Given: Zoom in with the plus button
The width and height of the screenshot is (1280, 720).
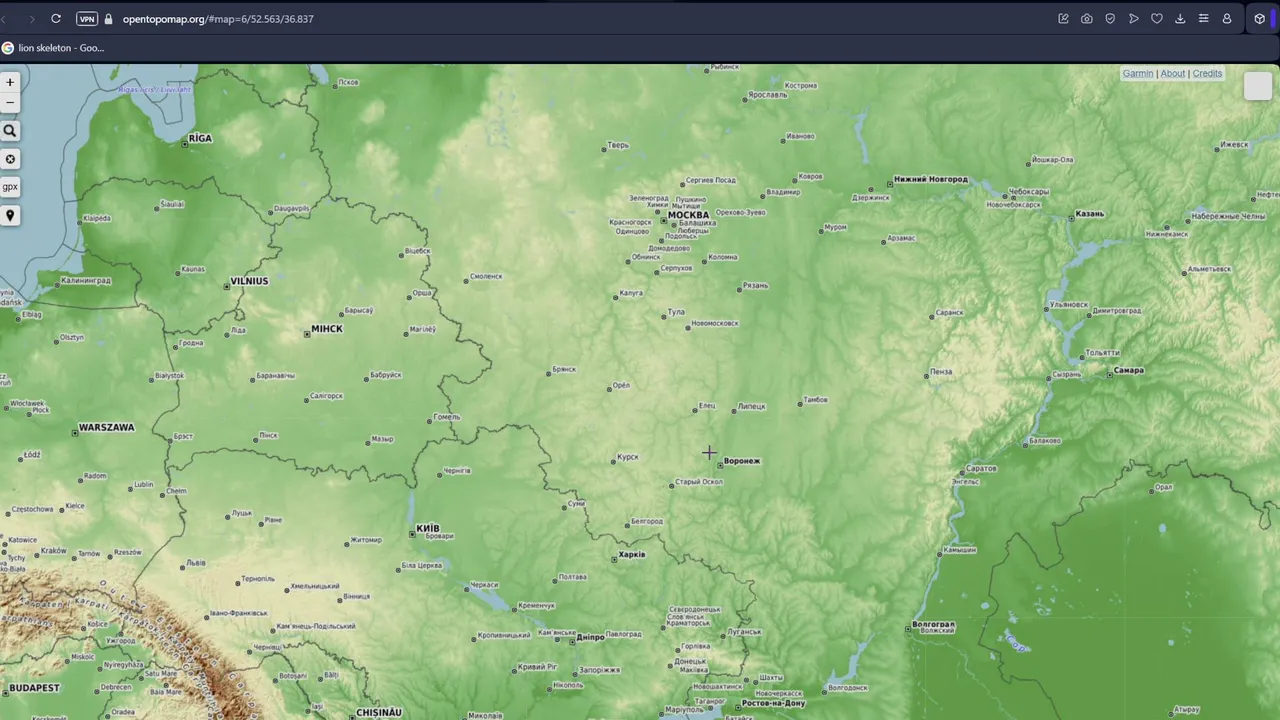Looking at the screenshot, I should tap(10, 82).
